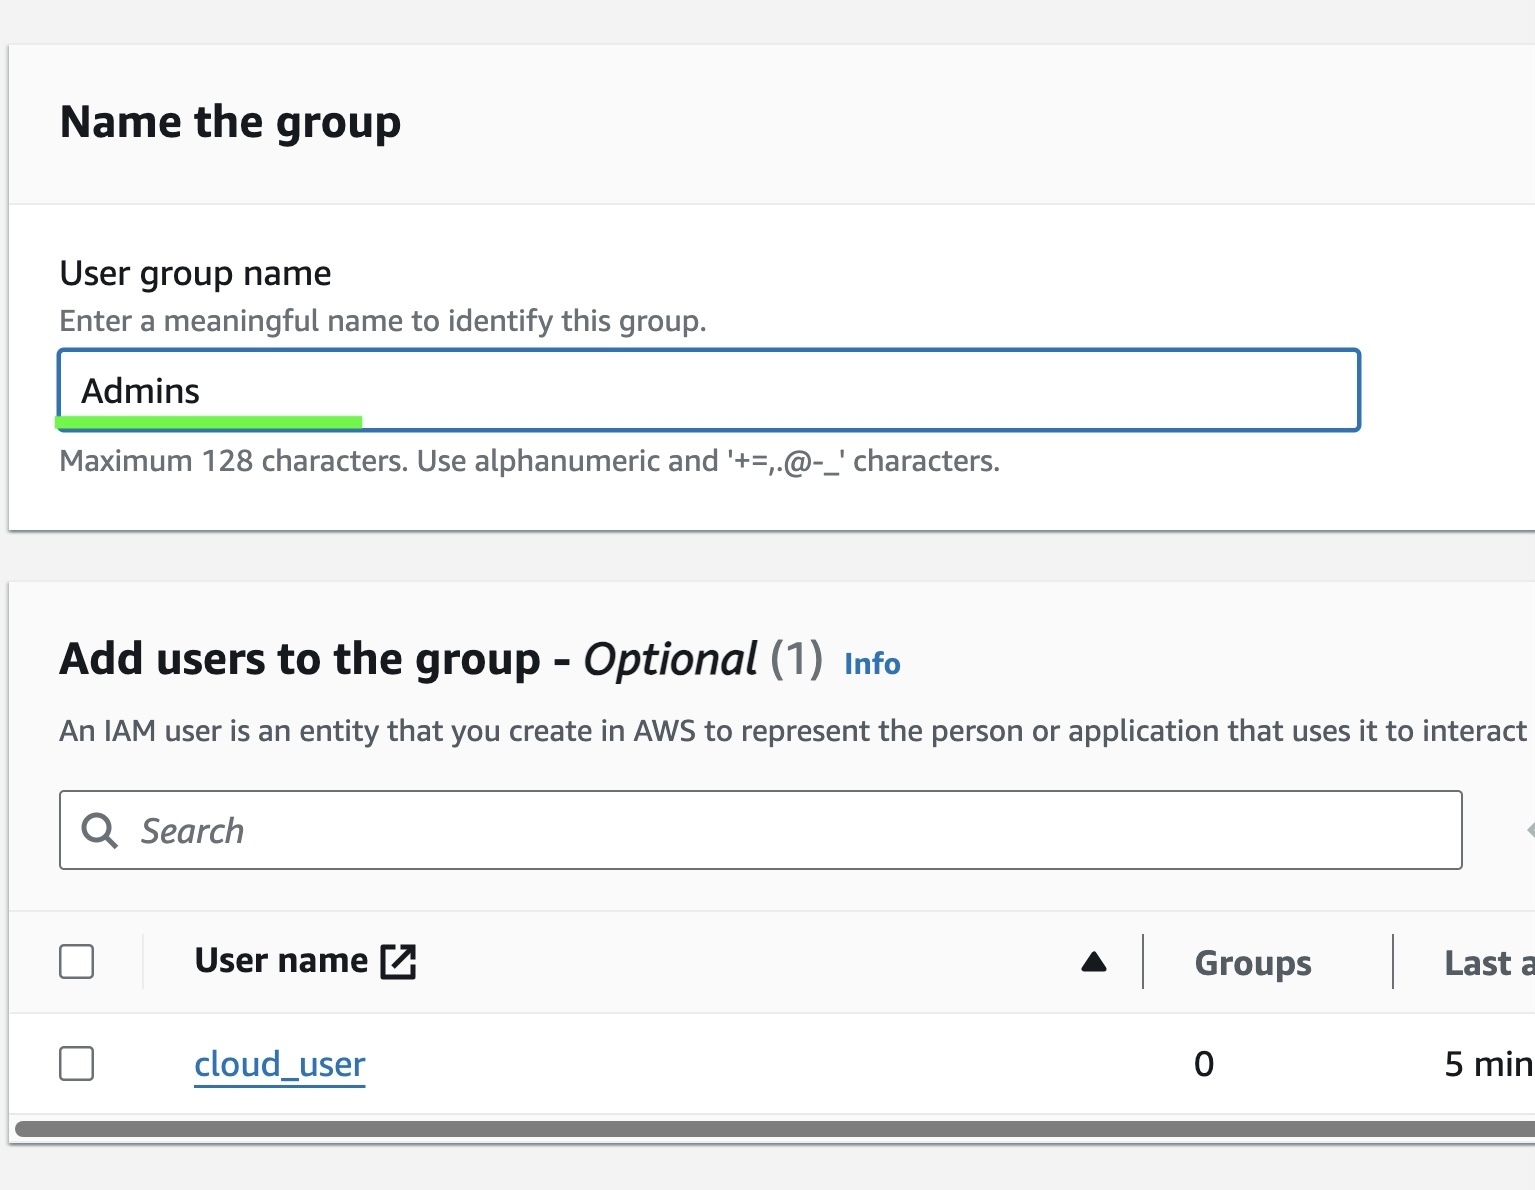Focus the User group name field containing Admins
Screen dimensions: 1535x1190
[708, 390]
